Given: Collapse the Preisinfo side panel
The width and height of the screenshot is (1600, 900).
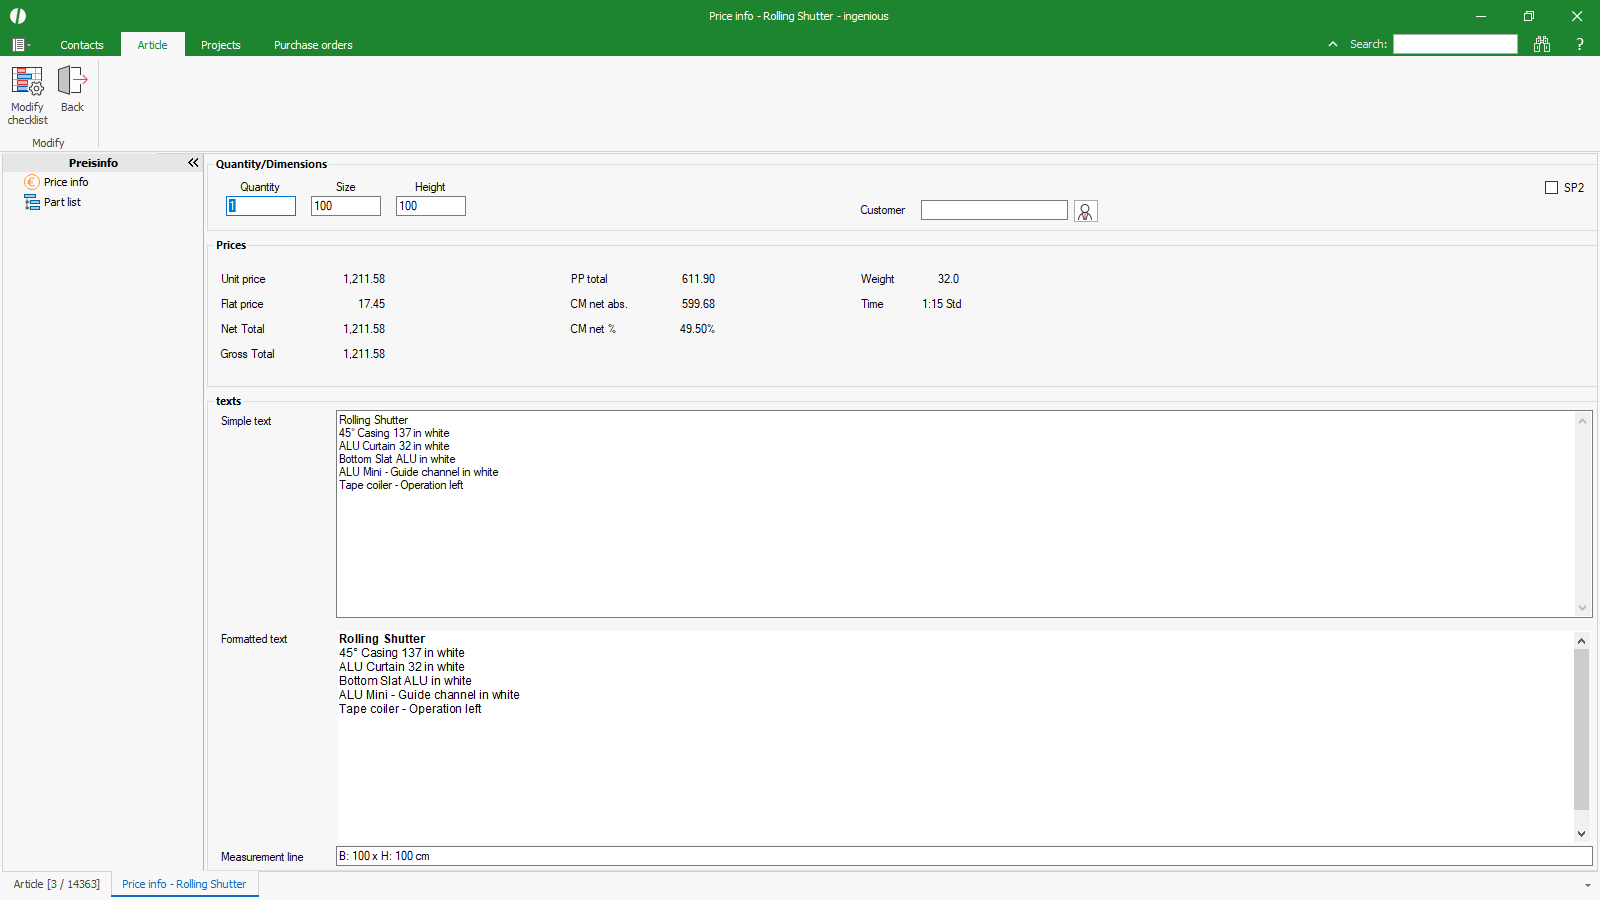Looking at the screenshot, I should [x=193, y=163].
